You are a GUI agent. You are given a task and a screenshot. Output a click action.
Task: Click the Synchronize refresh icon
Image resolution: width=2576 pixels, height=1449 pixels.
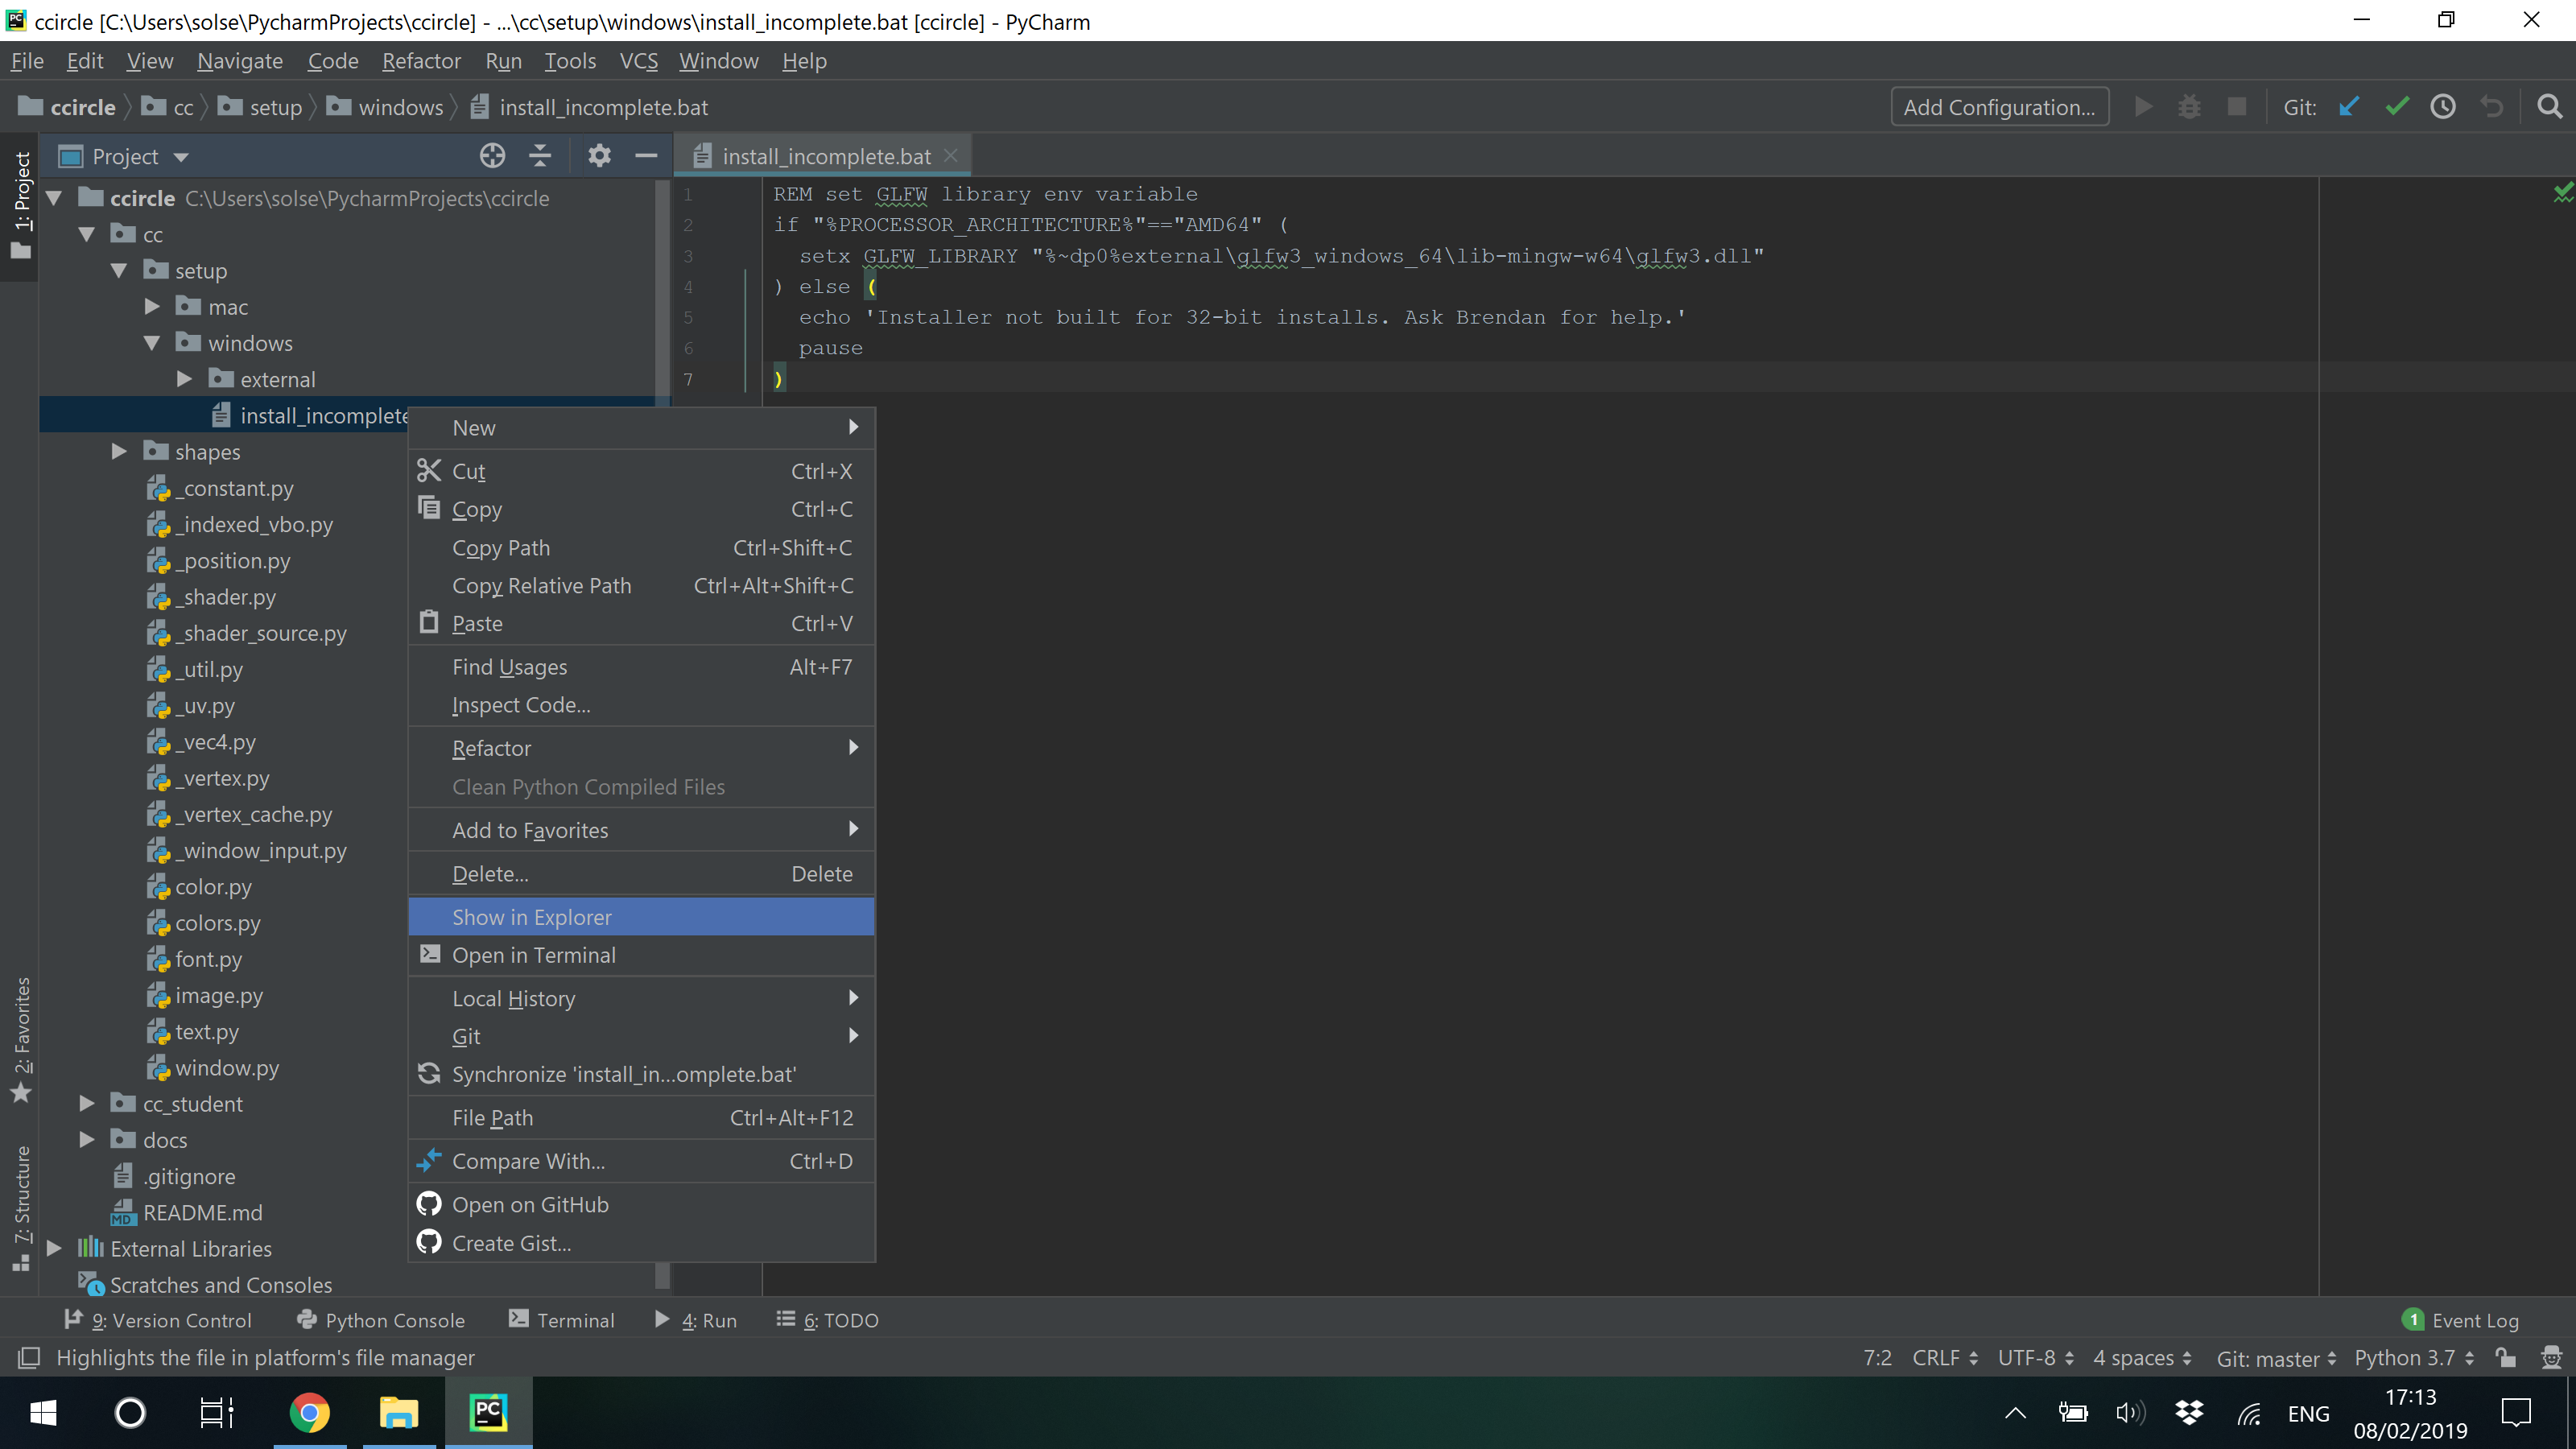[x=429, y=1073]
